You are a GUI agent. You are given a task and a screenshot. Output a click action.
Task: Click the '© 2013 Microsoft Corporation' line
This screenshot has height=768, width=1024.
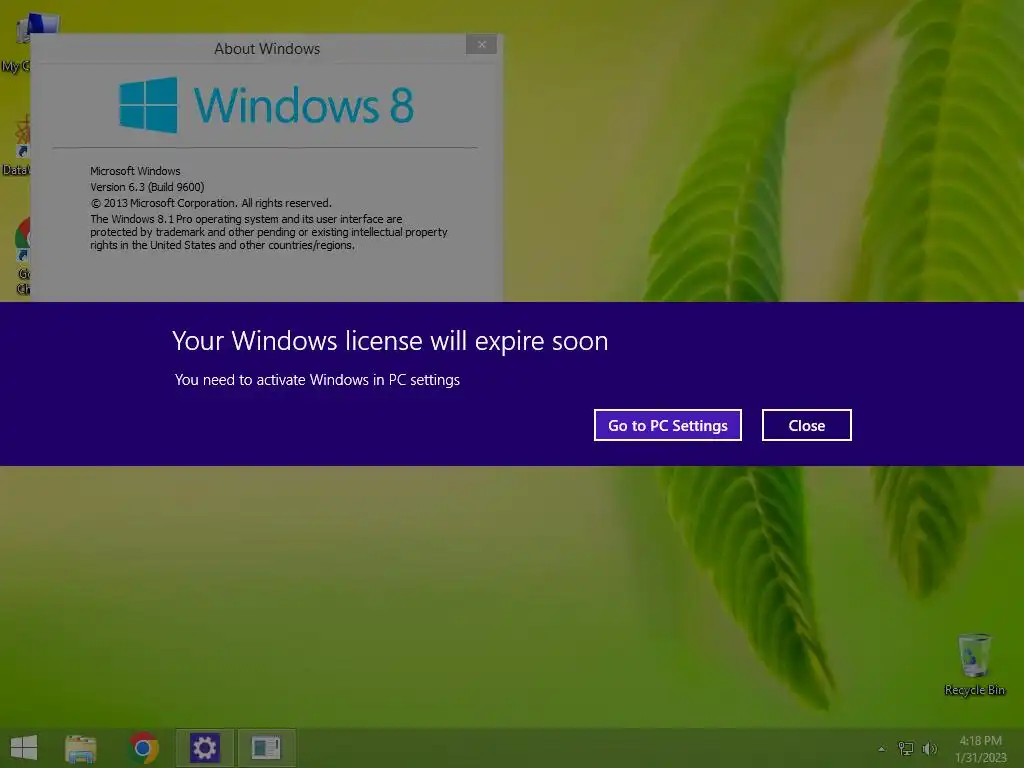point(210,203)
